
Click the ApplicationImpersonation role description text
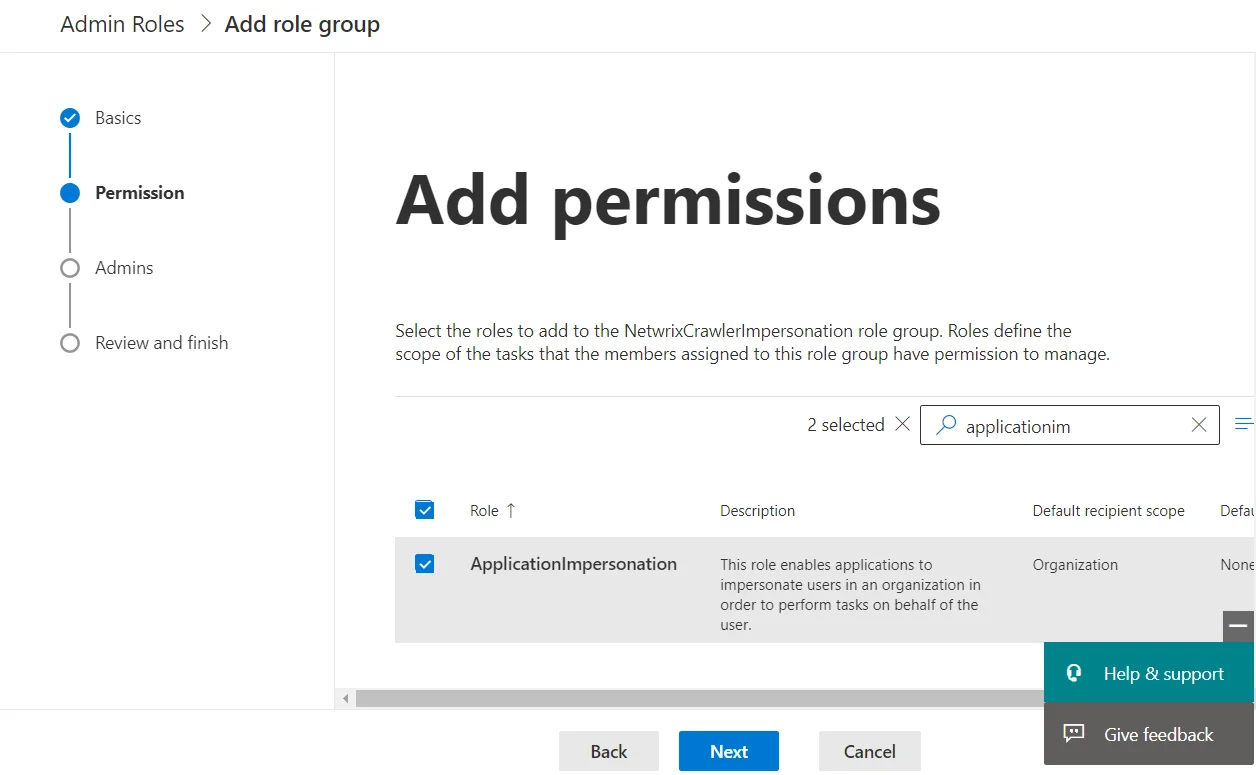850,595
